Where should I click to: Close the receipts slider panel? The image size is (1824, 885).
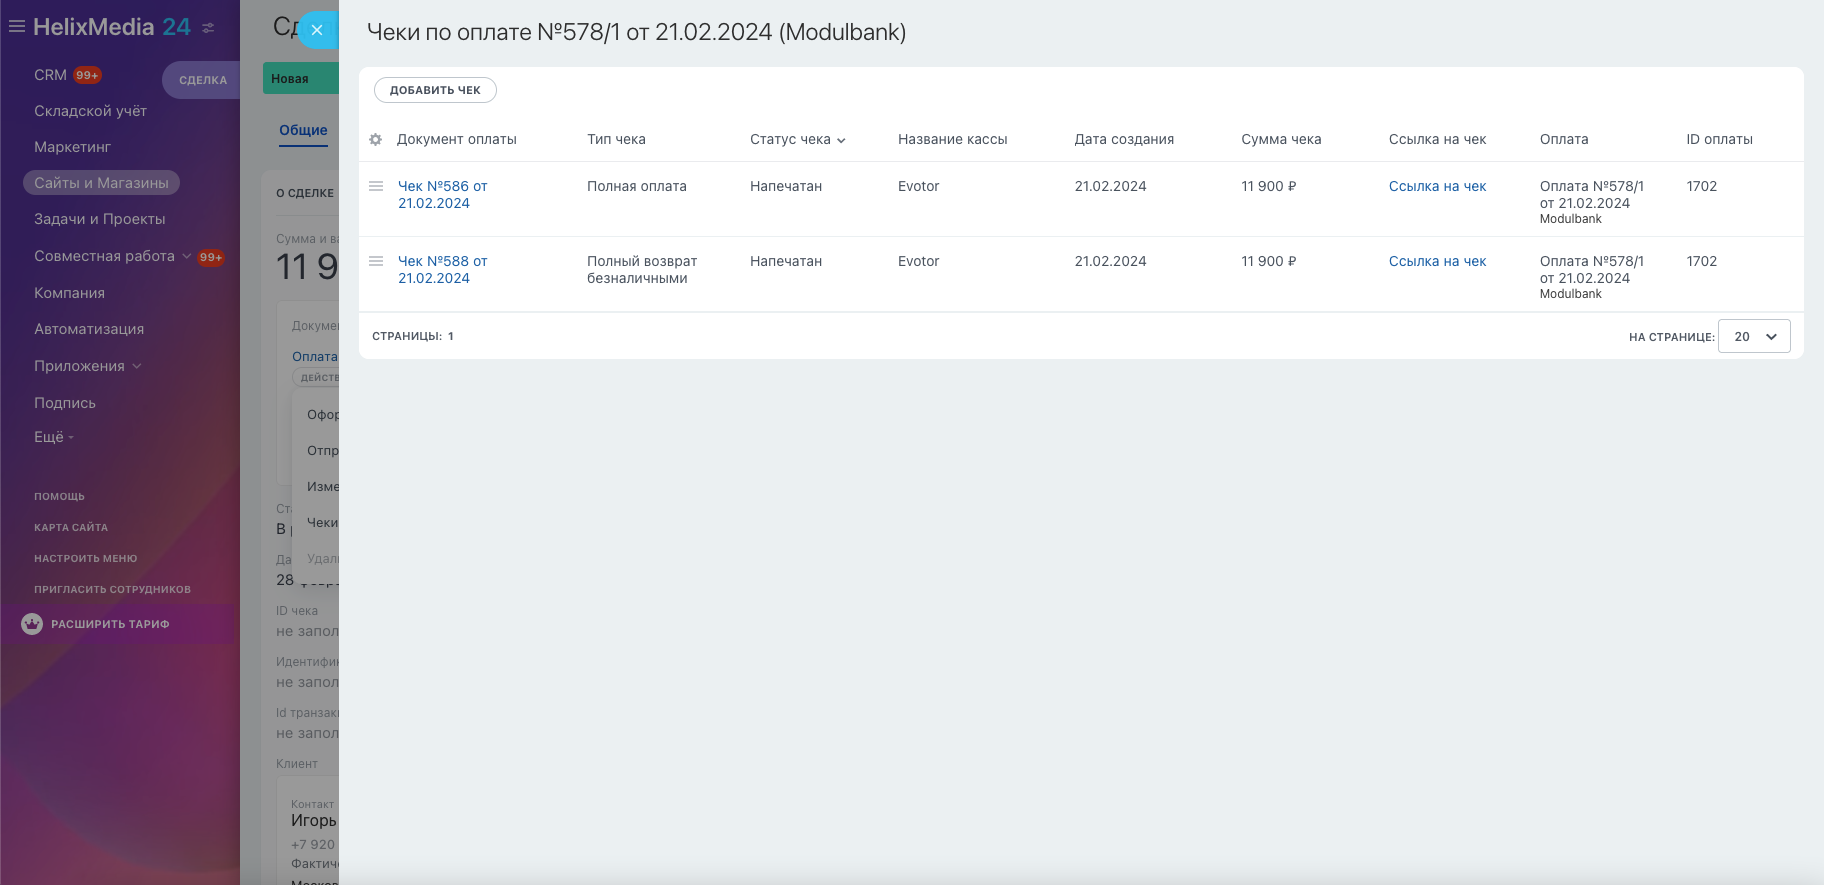click(317, 30)
